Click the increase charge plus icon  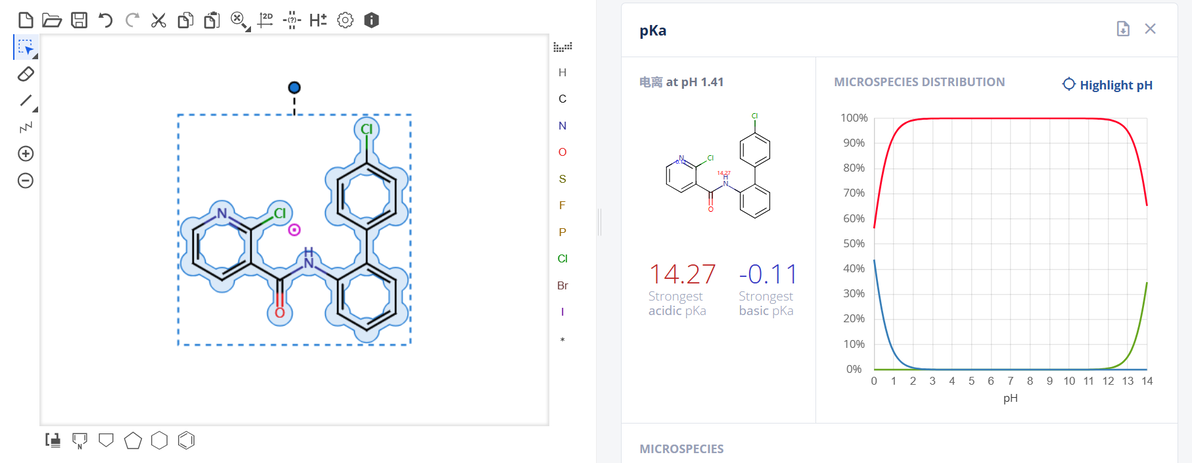[x=26, y=154]
